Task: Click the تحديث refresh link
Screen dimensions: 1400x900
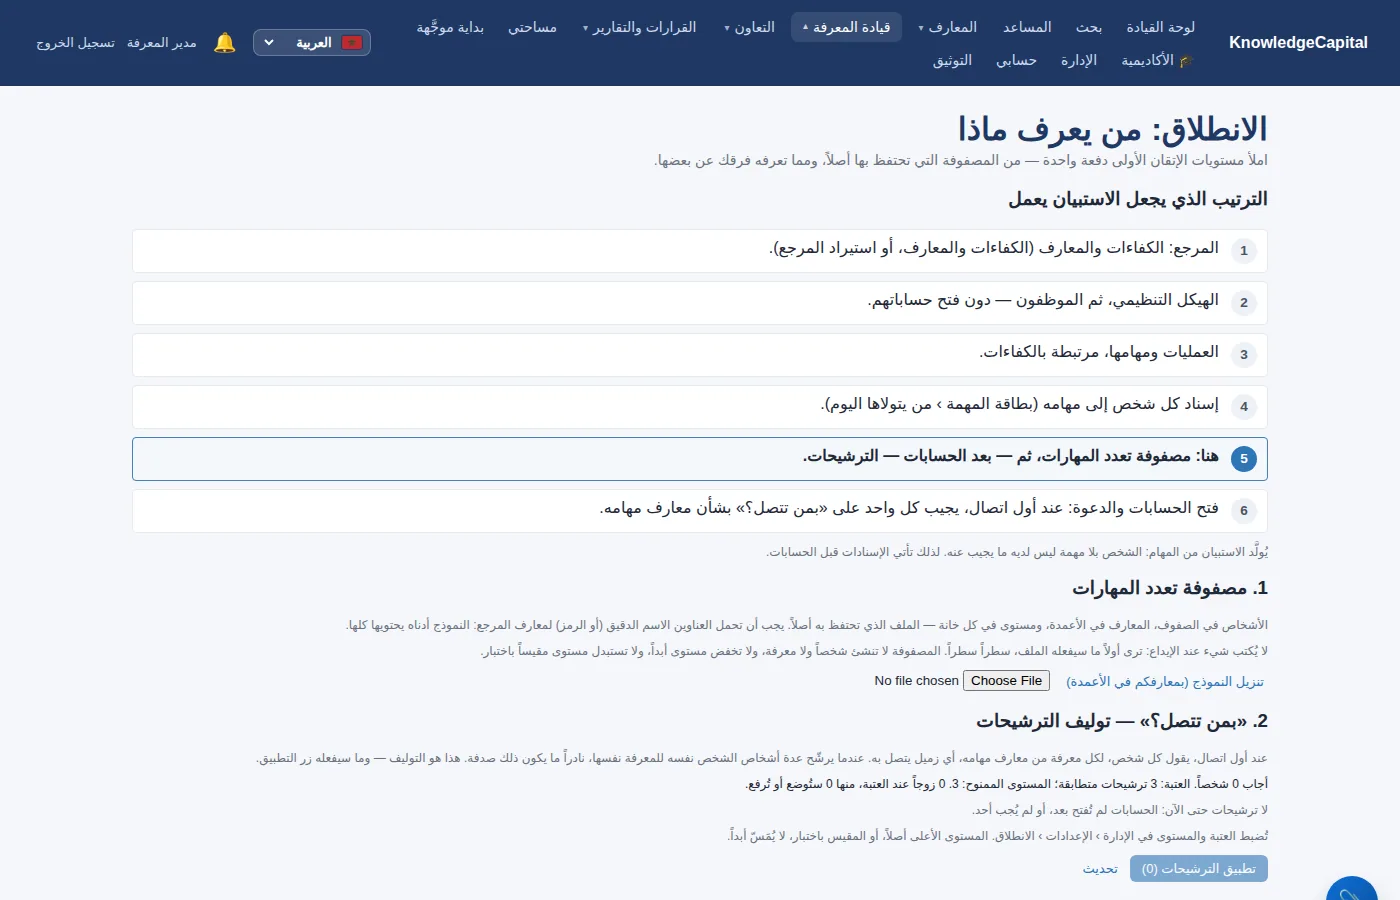Action: pyautogui.click(x=1100, y=869)
